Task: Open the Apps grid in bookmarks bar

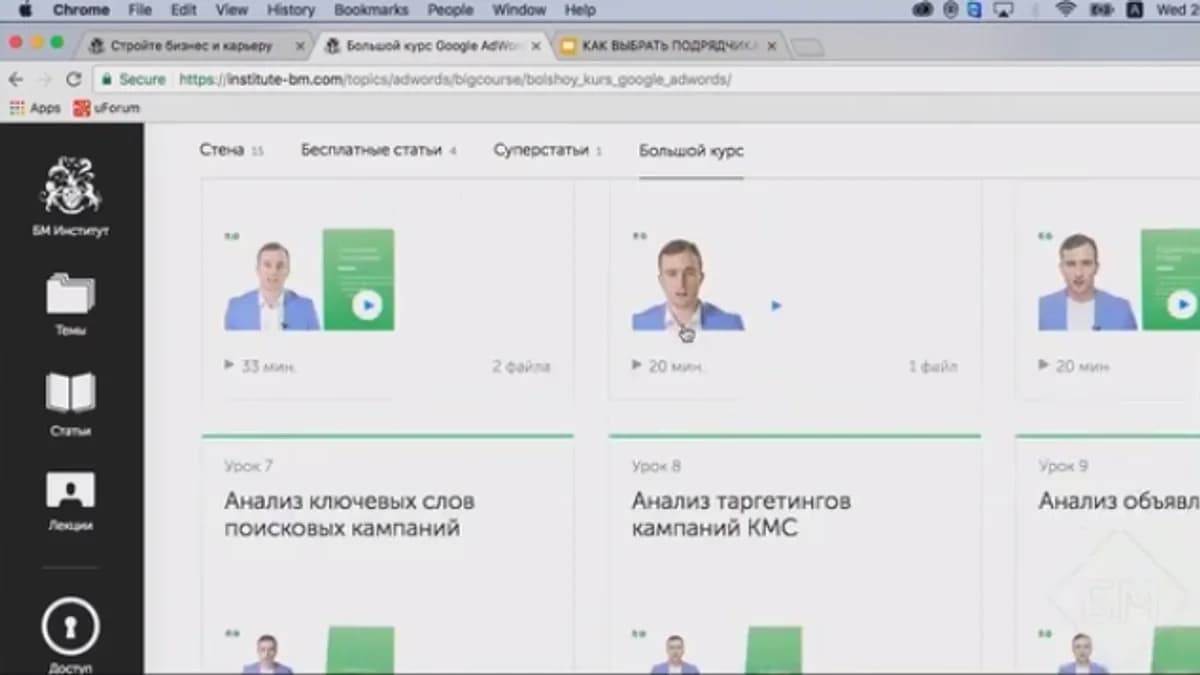Action: point(35,108)
